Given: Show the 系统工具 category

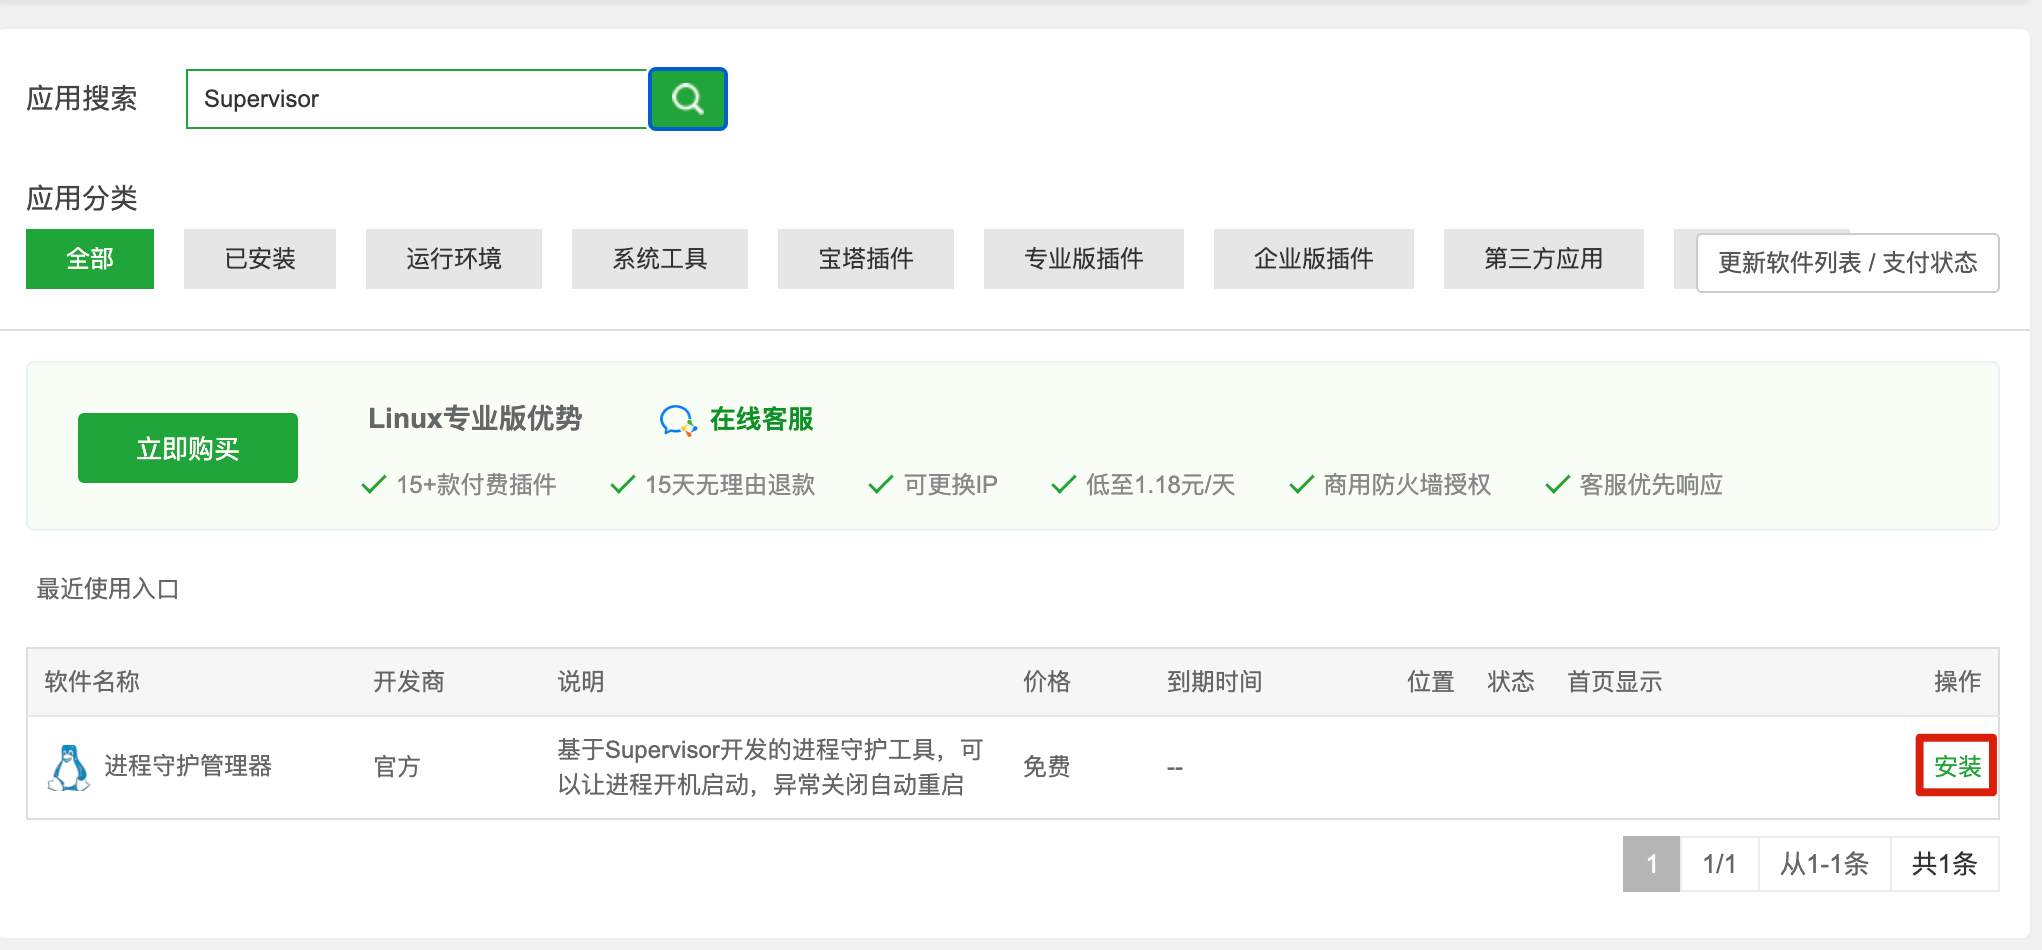Looking at the screenshot, I should 659,259.
